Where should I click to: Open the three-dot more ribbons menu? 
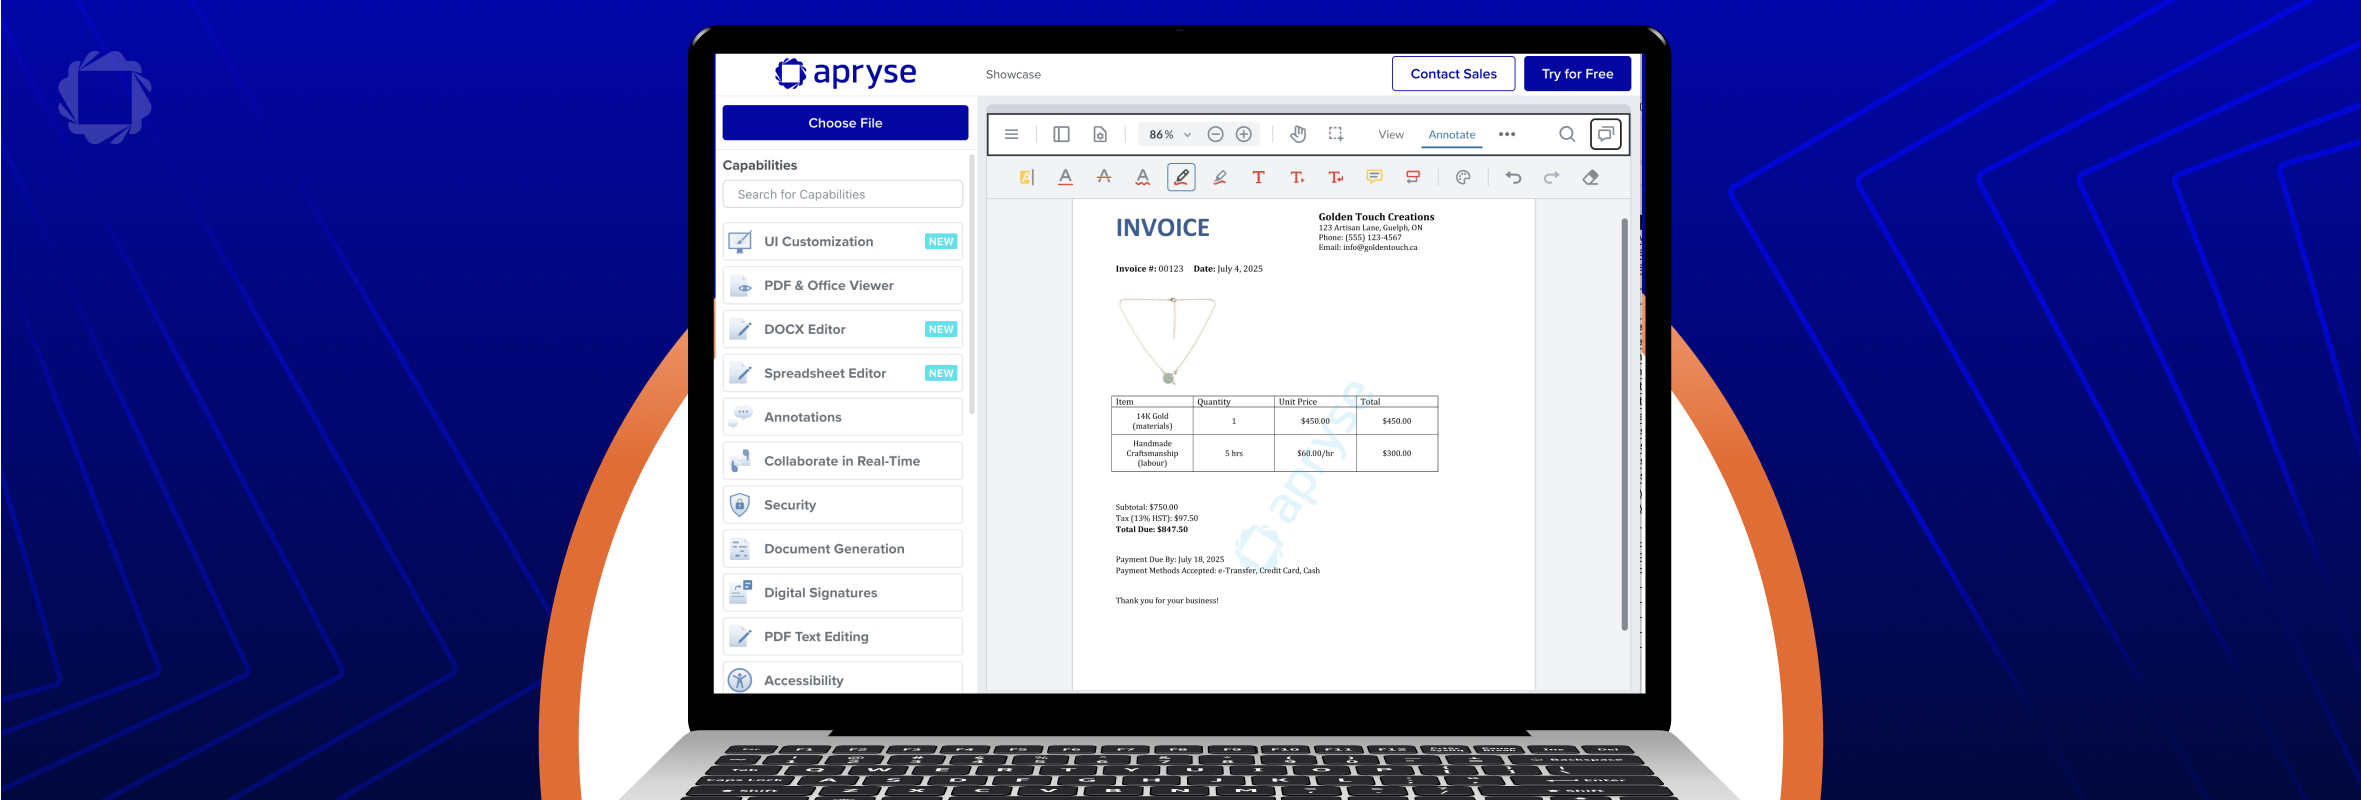(x=1507, y=134)
